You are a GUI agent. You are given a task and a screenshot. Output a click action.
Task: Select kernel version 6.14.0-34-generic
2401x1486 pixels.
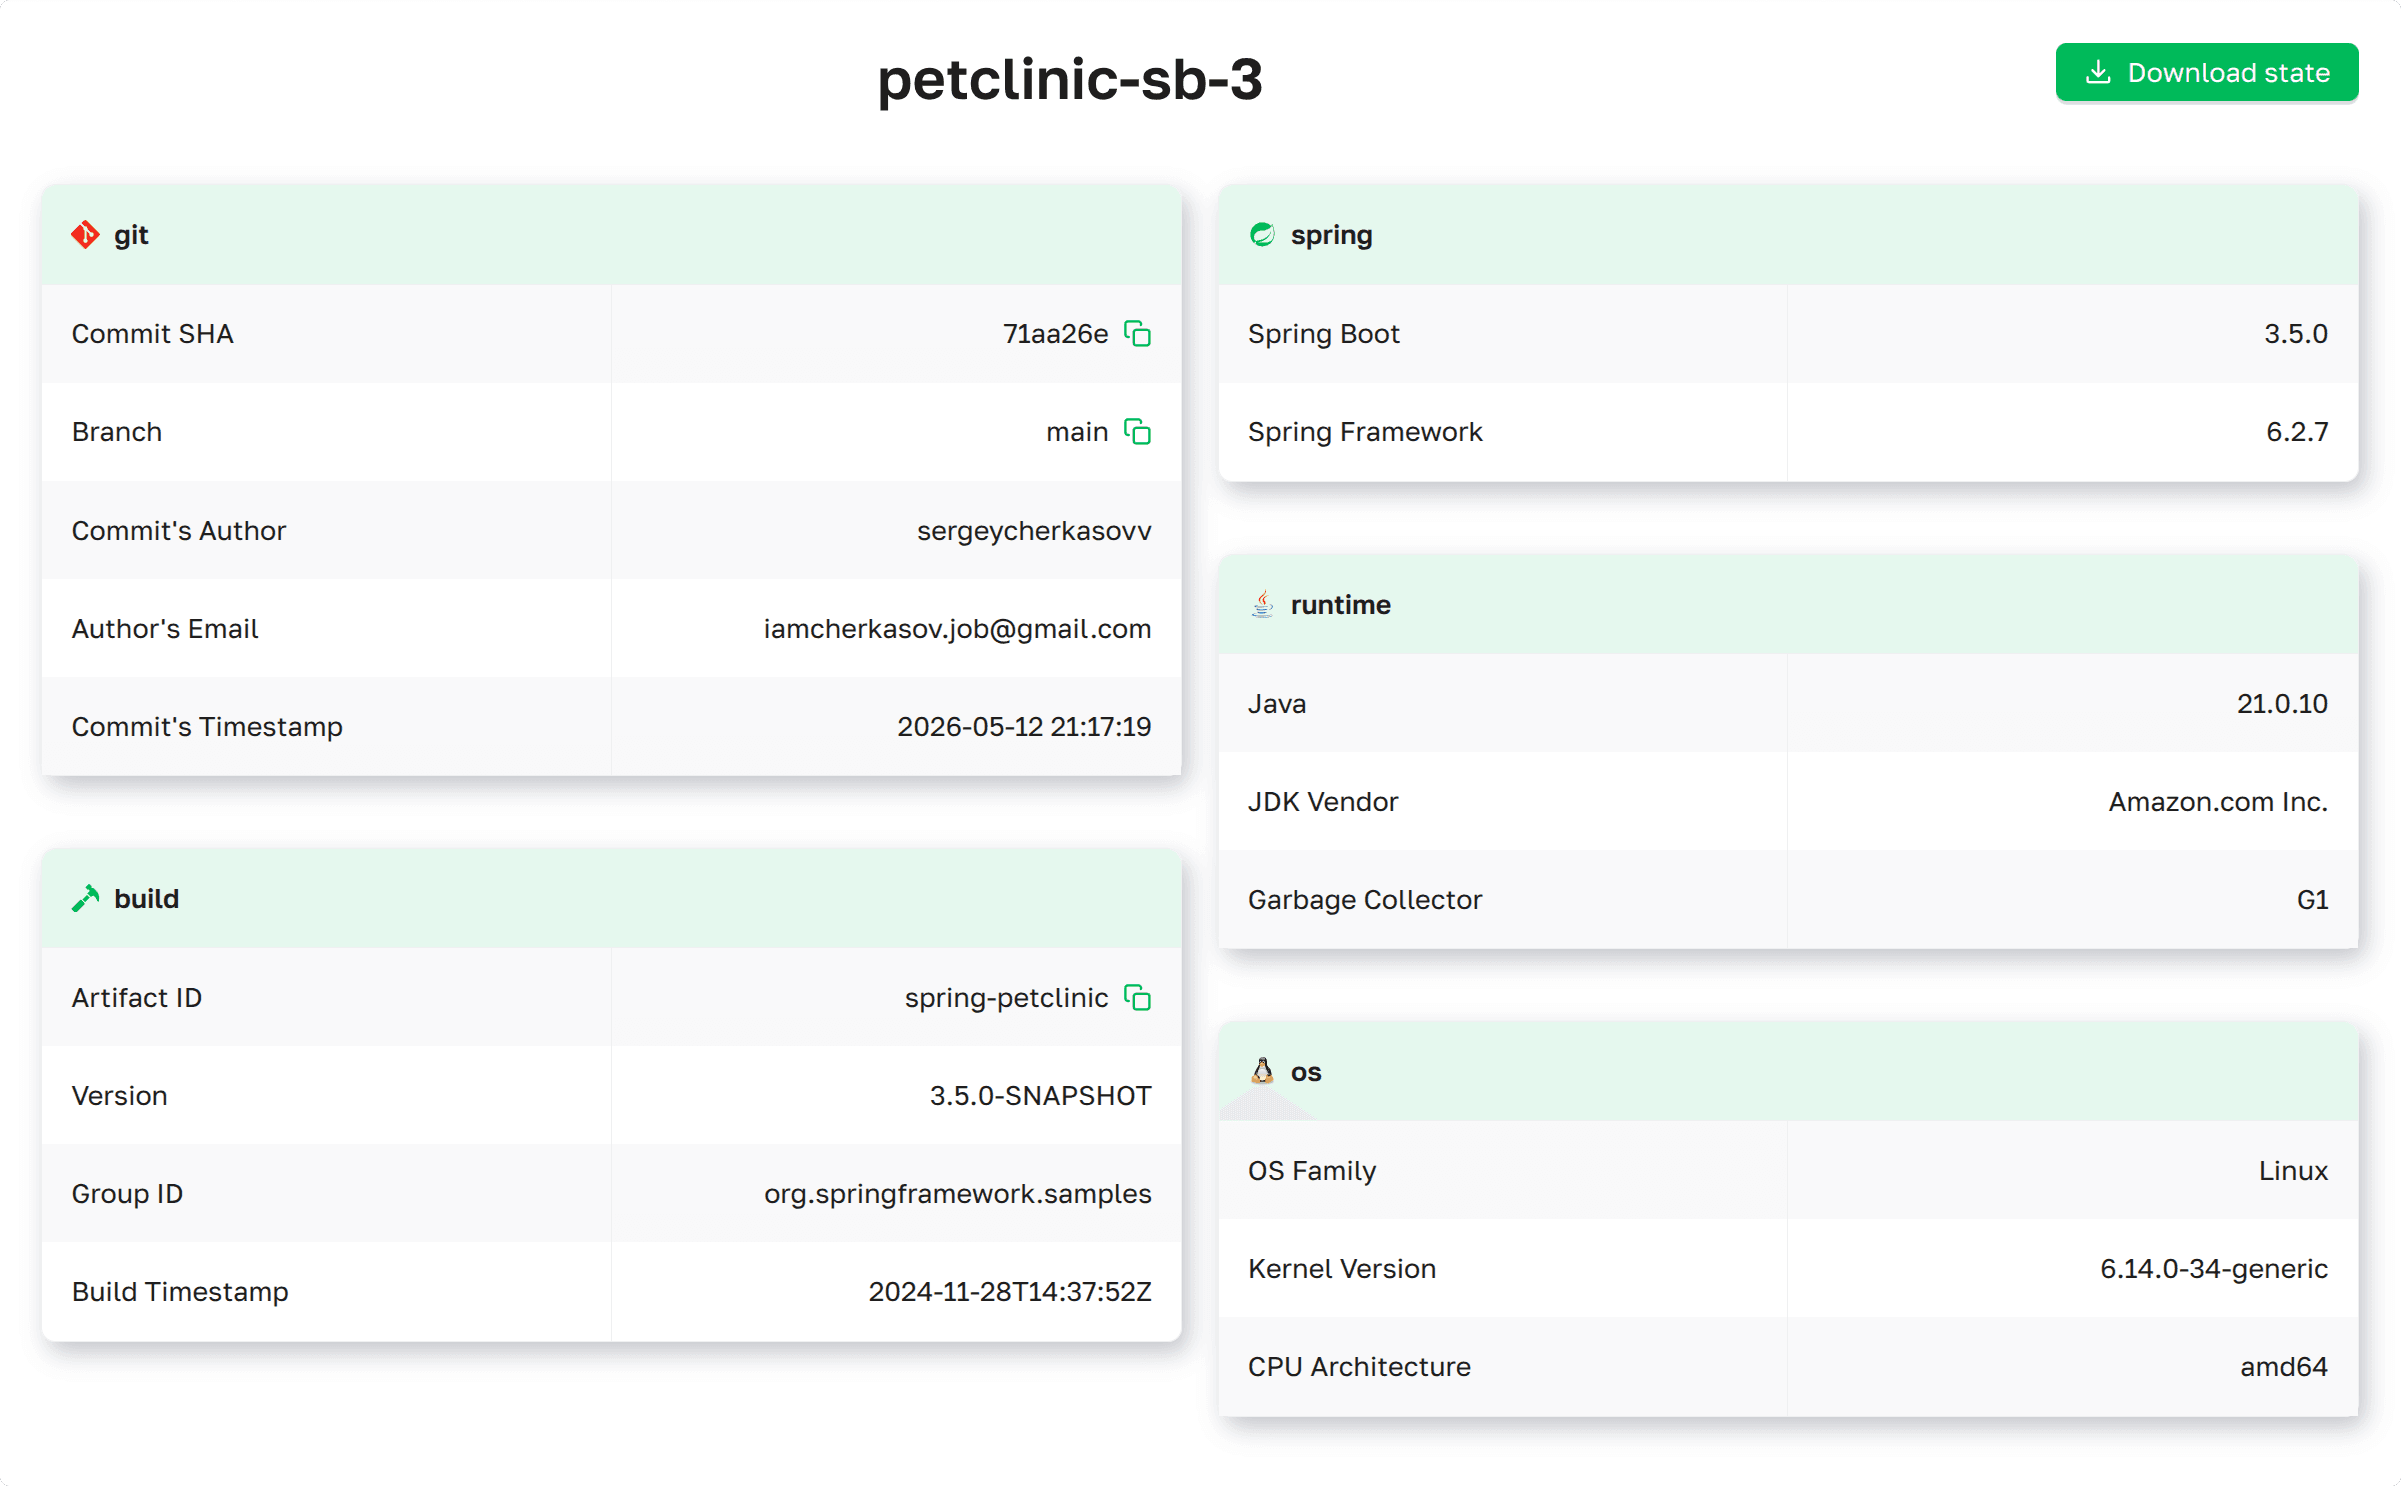(2214, 1270)
